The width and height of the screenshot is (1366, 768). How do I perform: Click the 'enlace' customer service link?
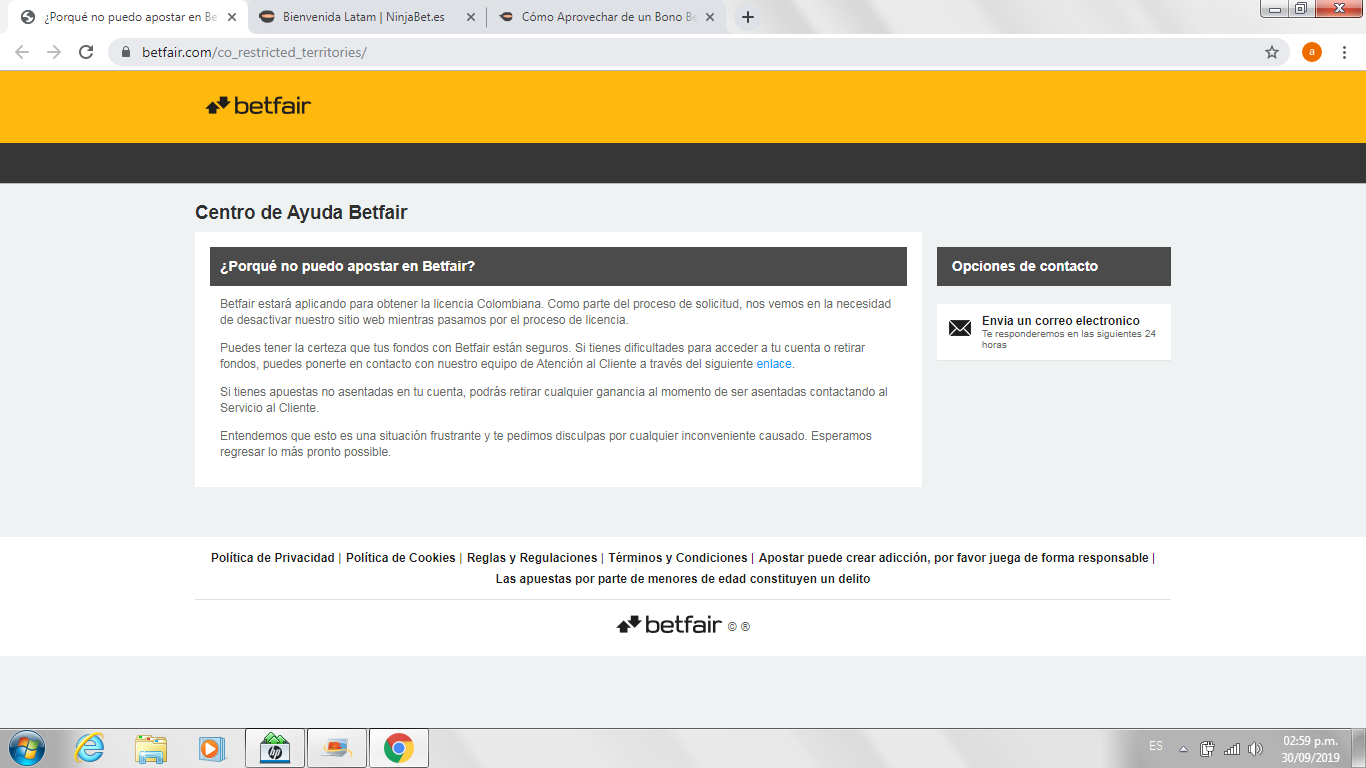(x=774, y=364)
